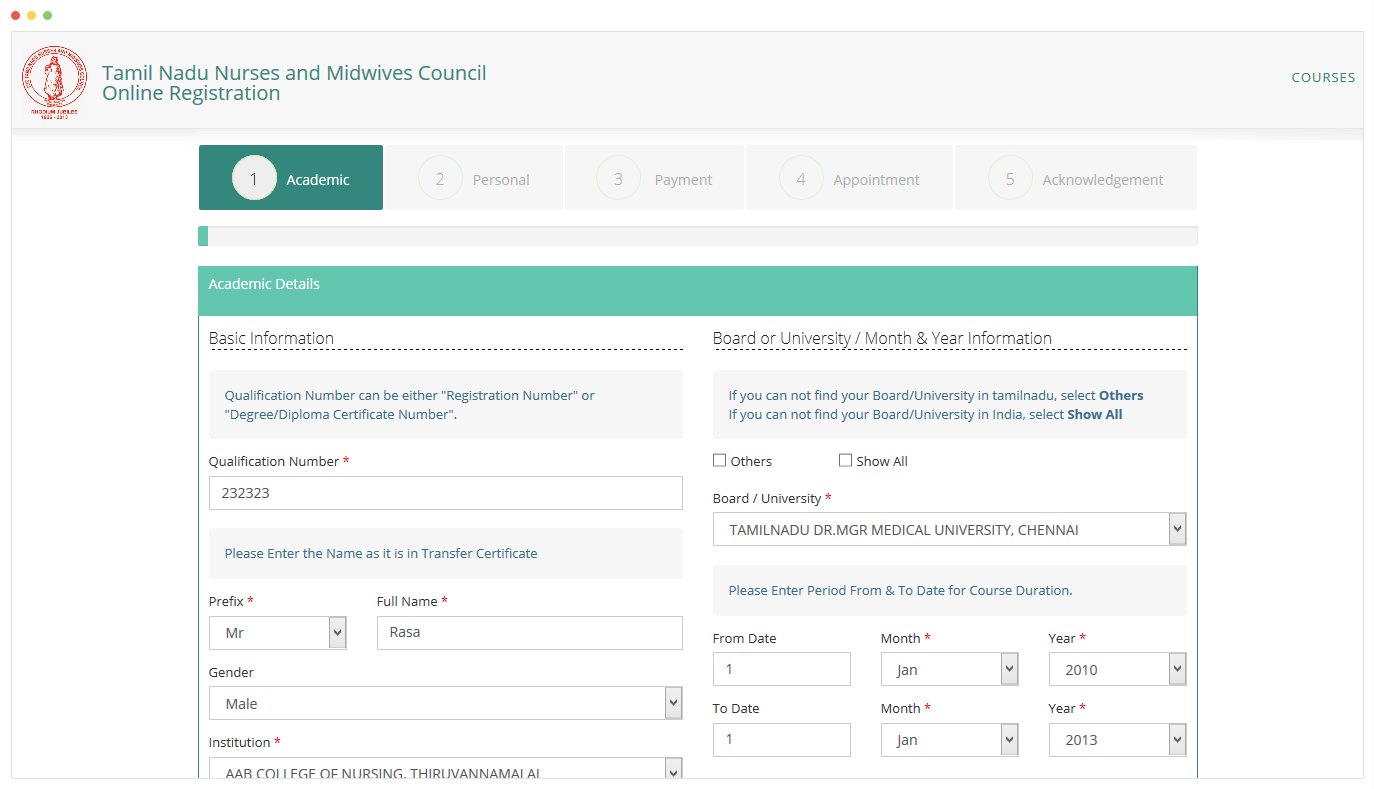Click the Tamil Nadu Nurses Council logo
The image size is (1374, 789).
pyautogui.click(x=55, y=83)
